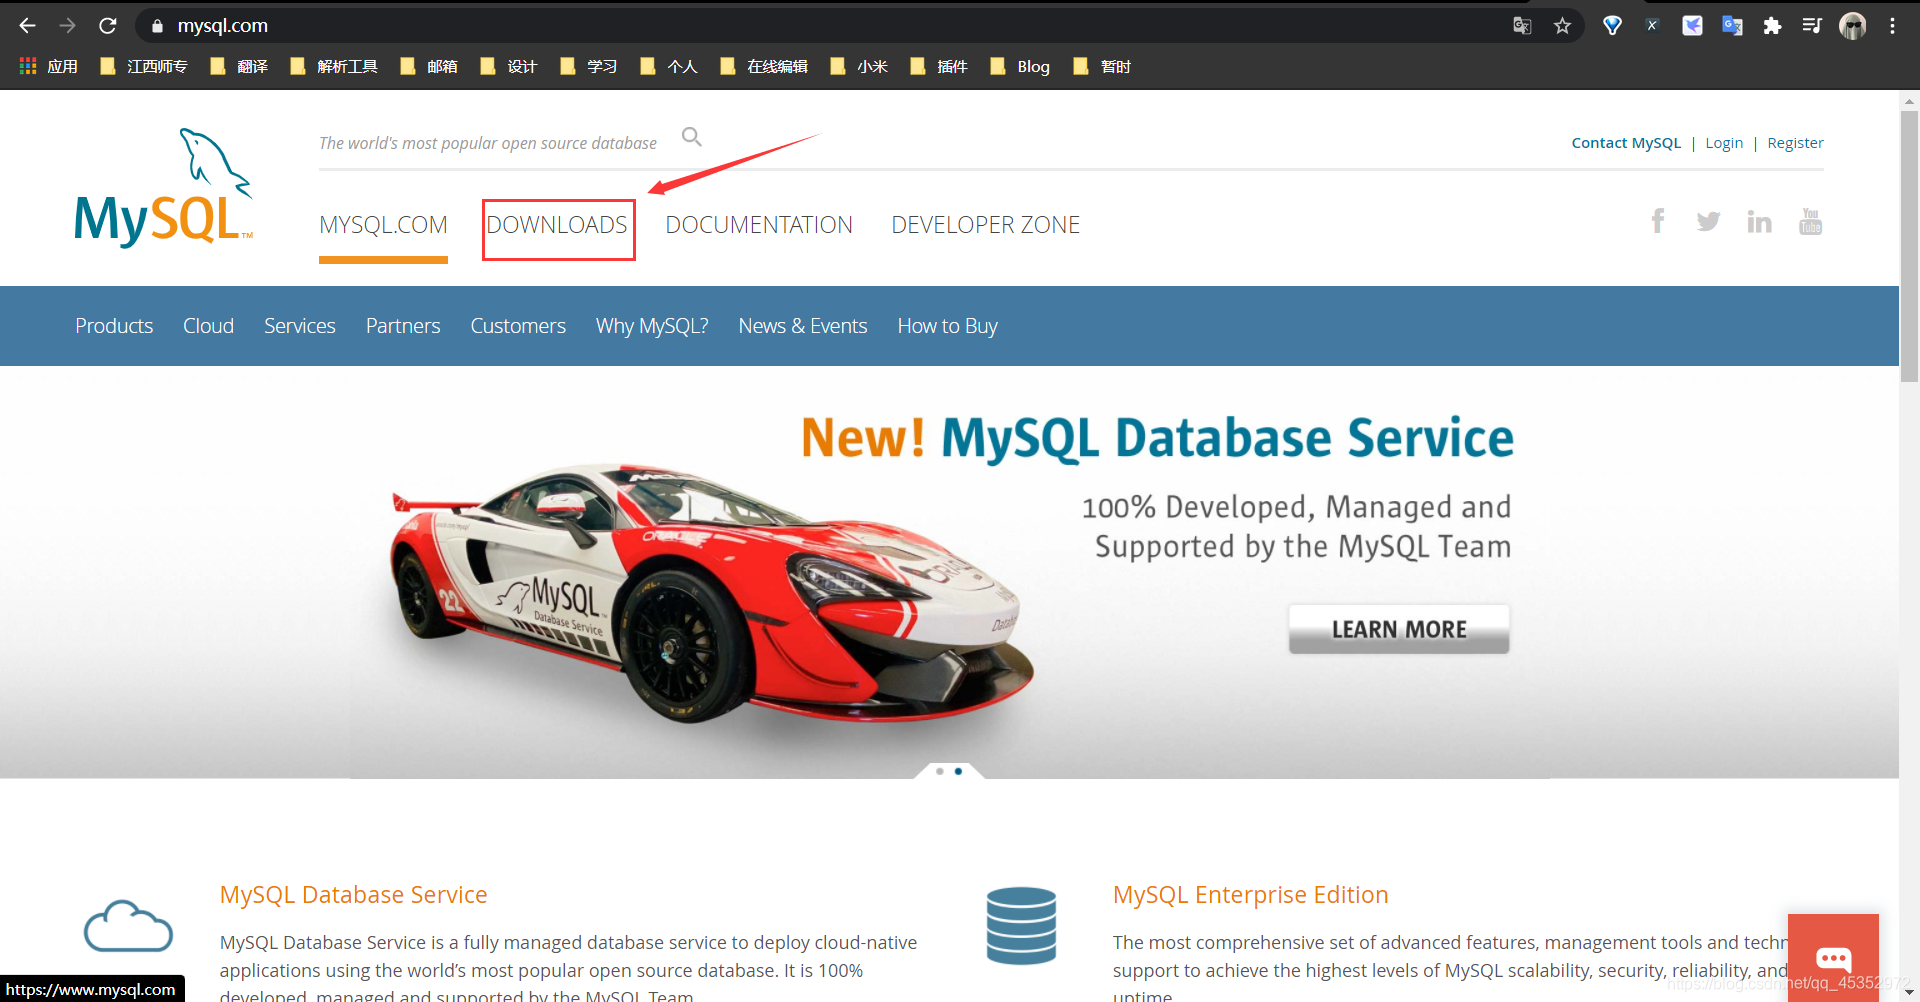The height and width of the screenshot is (1002, 1920).
Task: Open the Blog bookmark folder
Action: [x=1020, y=66]
